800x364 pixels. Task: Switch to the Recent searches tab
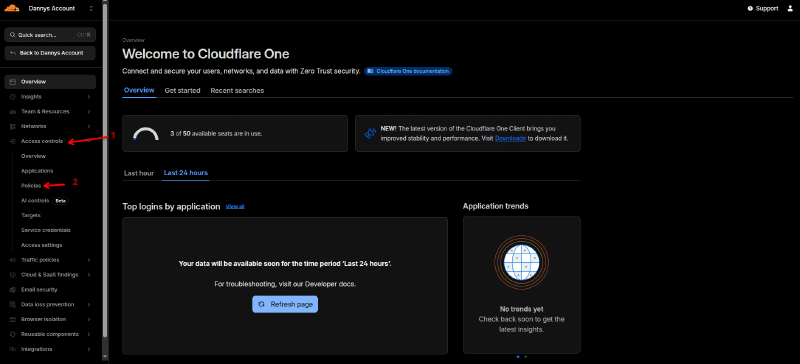pos(237,90)
